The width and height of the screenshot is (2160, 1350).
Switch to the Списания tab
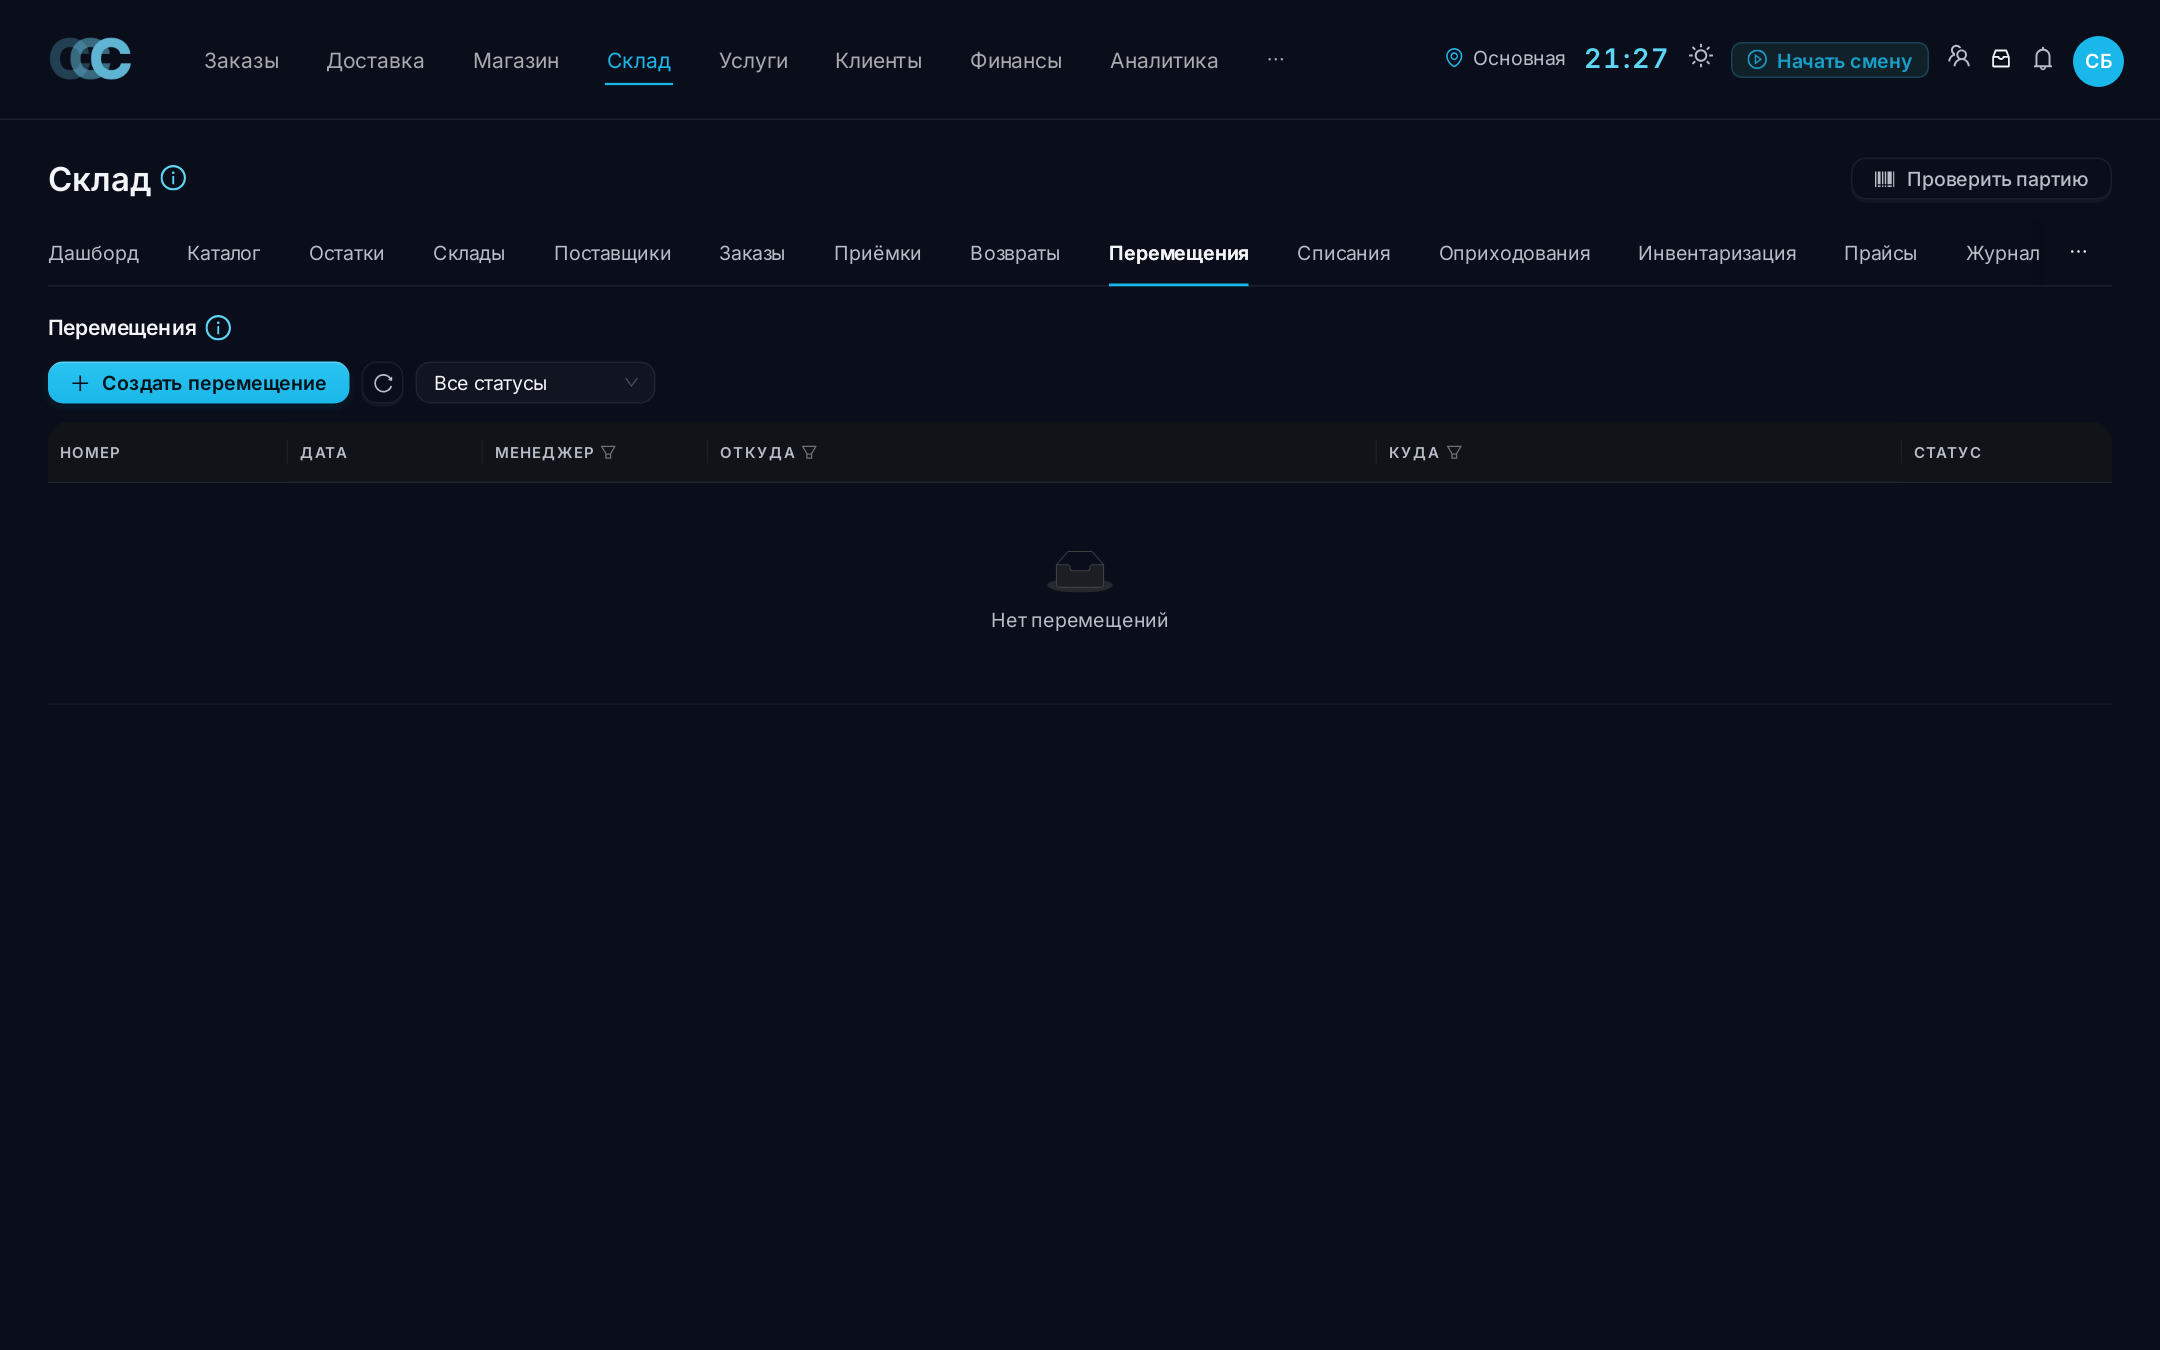pos(1343,253)
